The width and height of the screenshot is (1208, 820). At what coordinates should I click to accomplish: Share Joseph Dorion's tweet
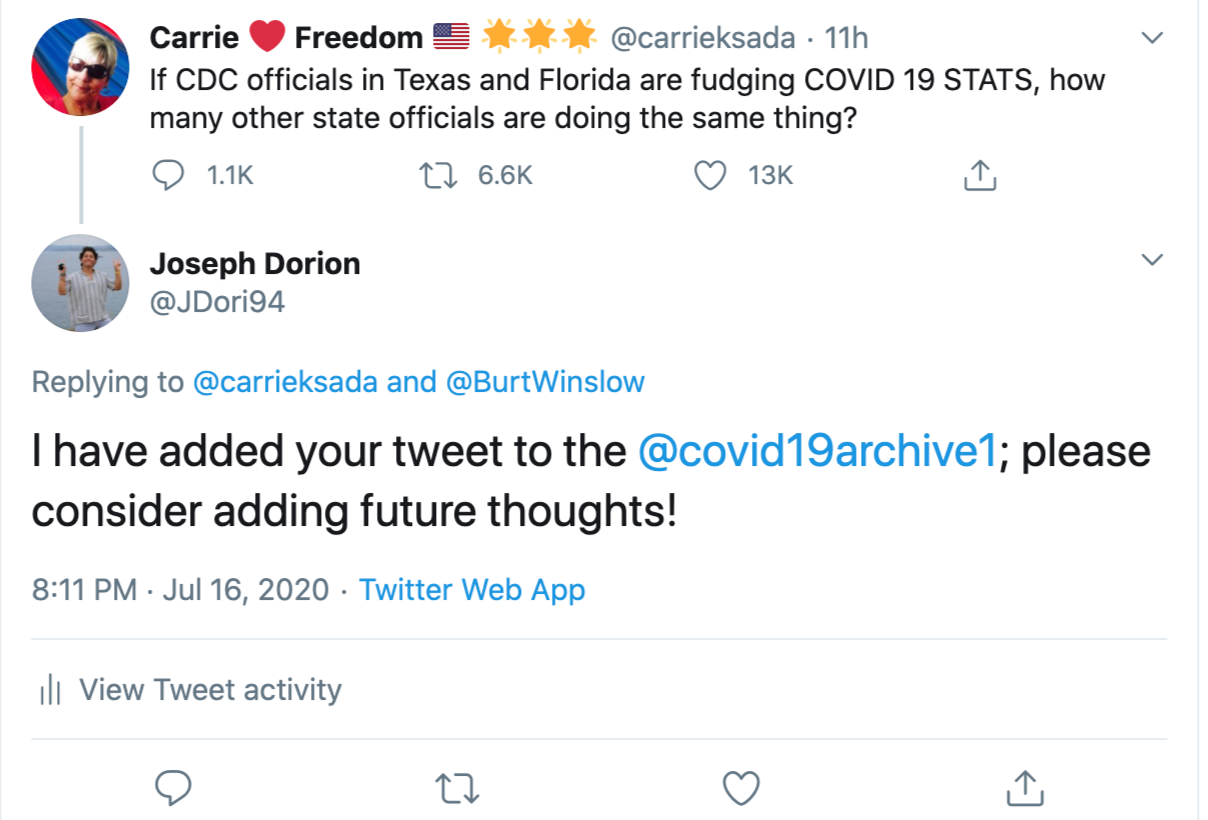coord(1023,788)
